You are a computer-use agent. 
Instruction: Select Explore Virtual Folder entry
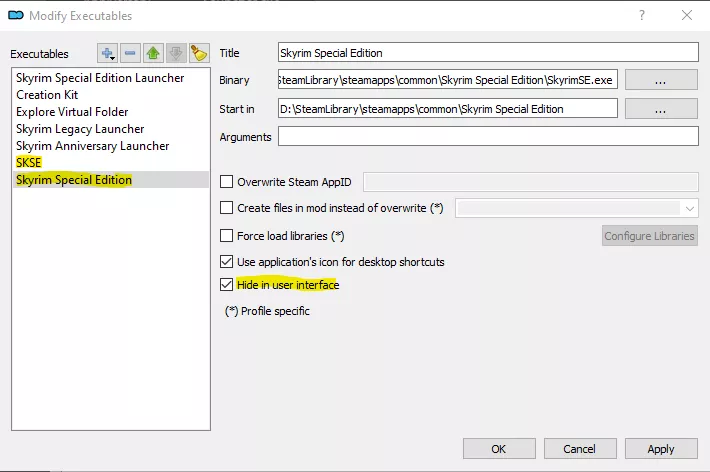click(110, 112)
